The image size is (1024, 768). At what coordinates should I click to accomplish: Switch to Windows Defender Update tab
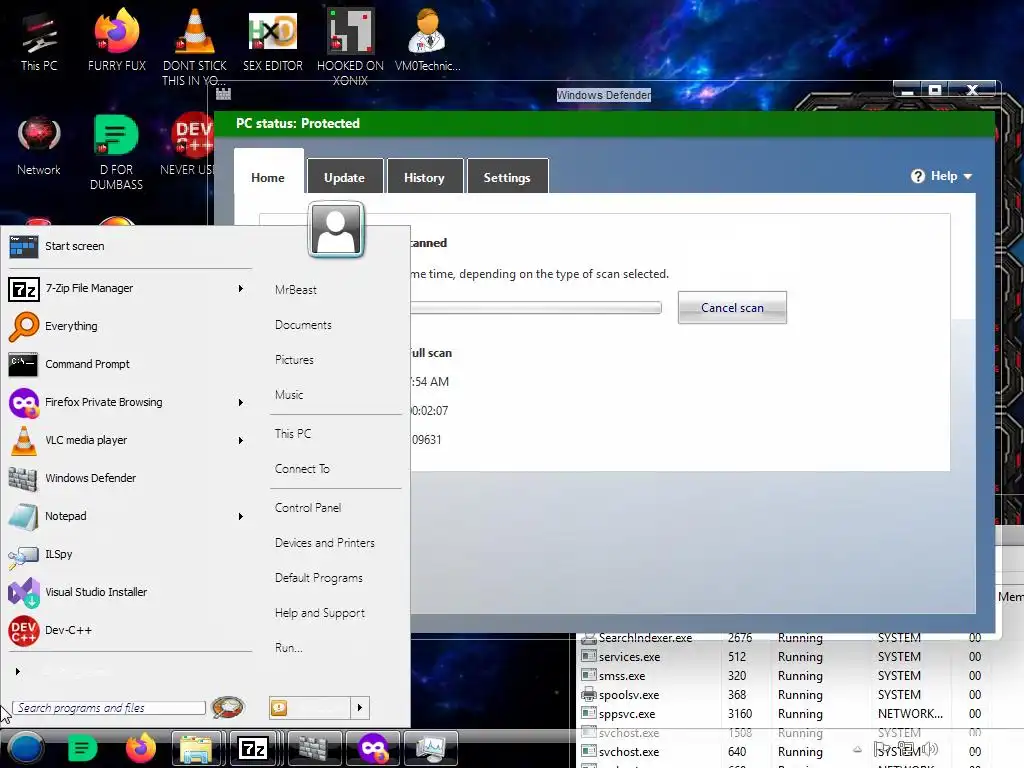[344, 176]
